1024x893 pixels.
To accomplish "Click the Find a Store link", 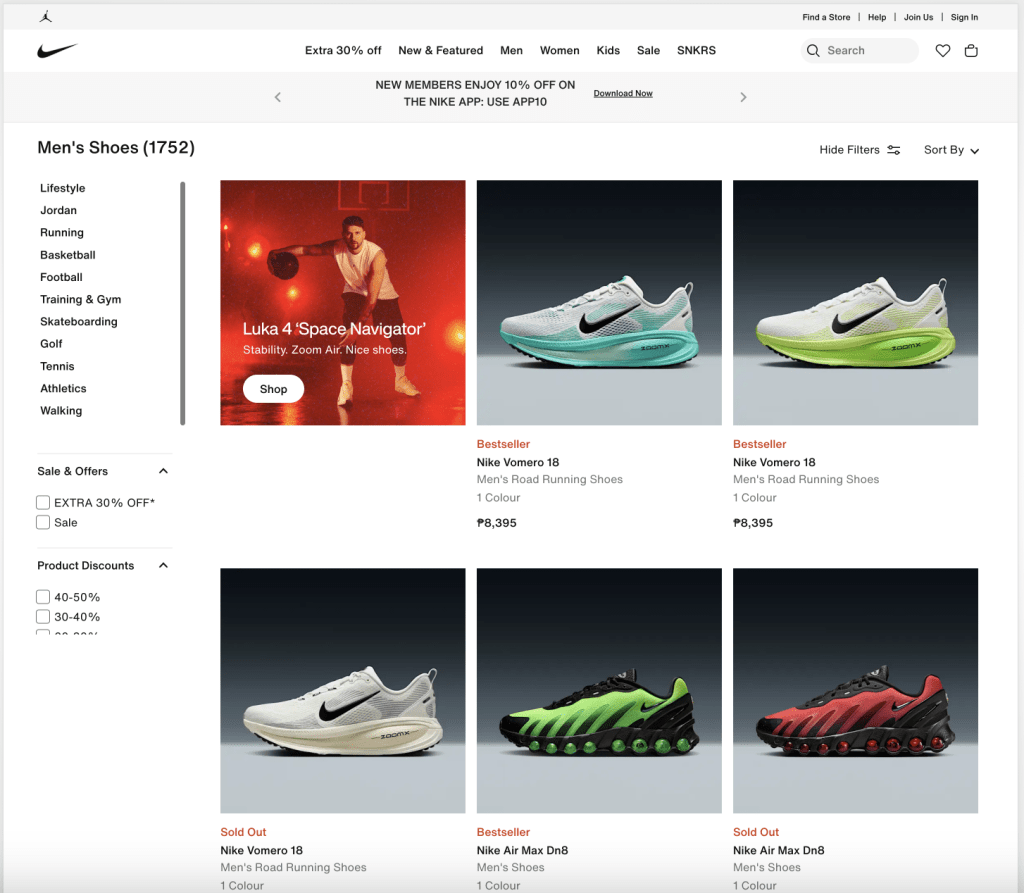I will pyautogui.click(x=826, y=17).
